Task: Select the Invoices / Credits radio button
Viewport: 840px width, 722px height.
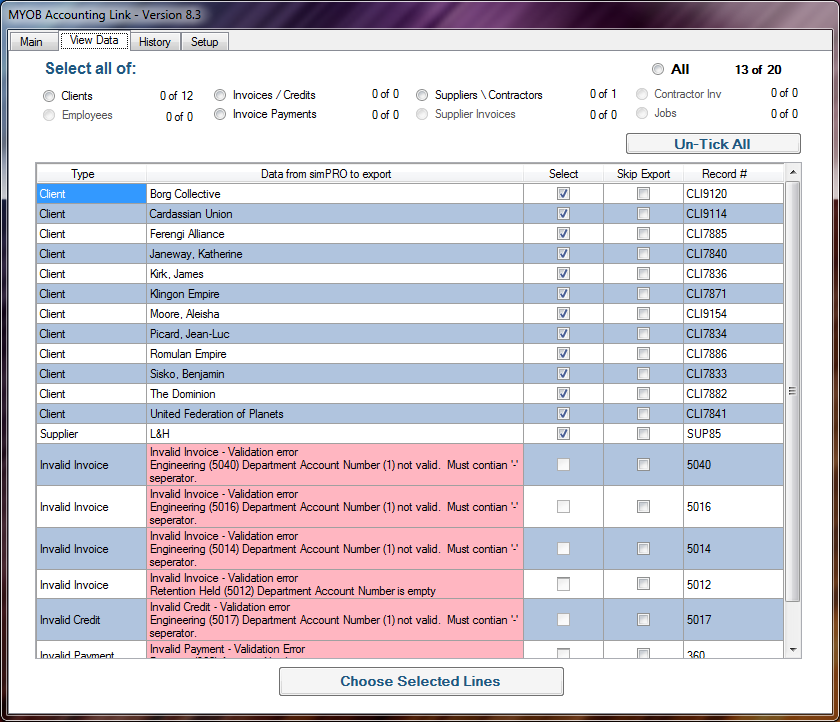Action: (x=220, y=95)
